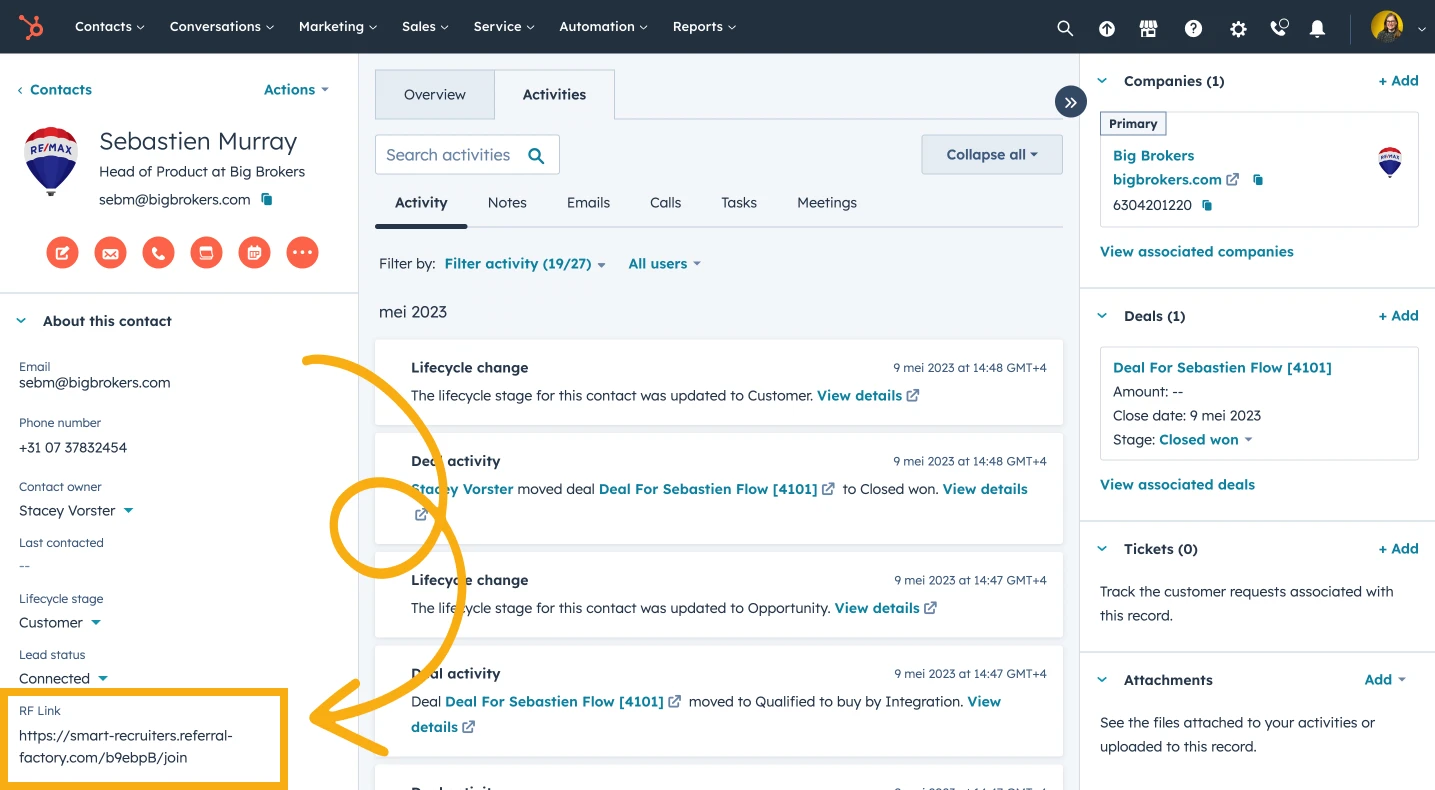Viewport: 1435px width, 790px height.
Task: Schedule a meeting via orange calendar icon
Action: point(254,253)
